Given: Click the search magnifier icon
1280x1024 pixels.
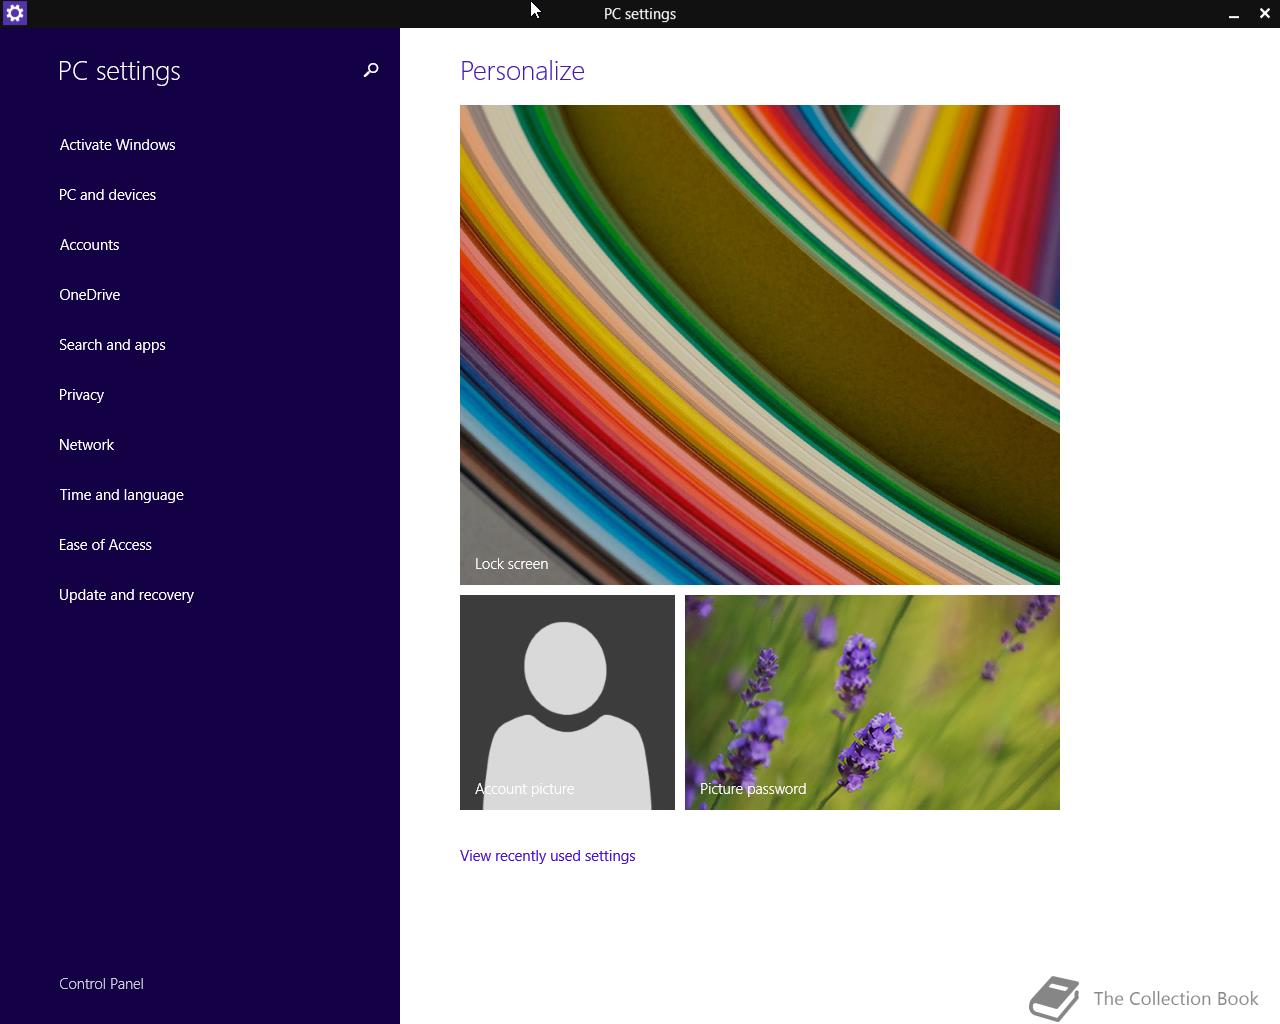Looking at the screenshot, I should [x=371, y=70].
